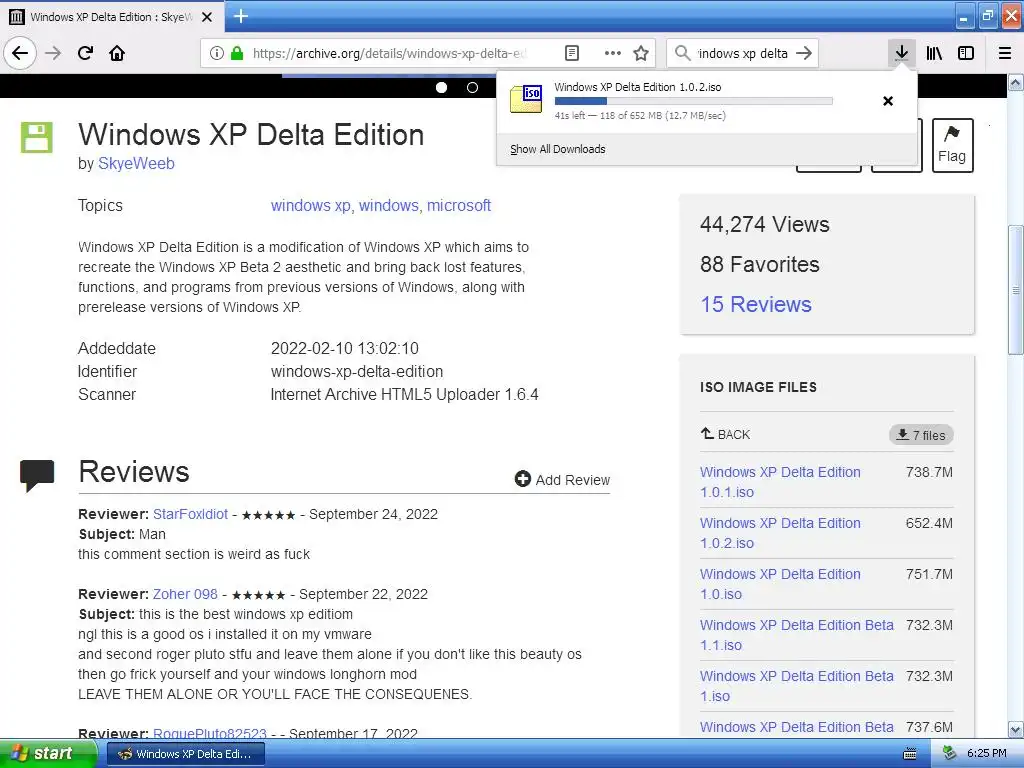Image resolution: width=1024 pixels, height=768 pixels.
Task: Click the 738.7M file size
Action: (929, 472)
